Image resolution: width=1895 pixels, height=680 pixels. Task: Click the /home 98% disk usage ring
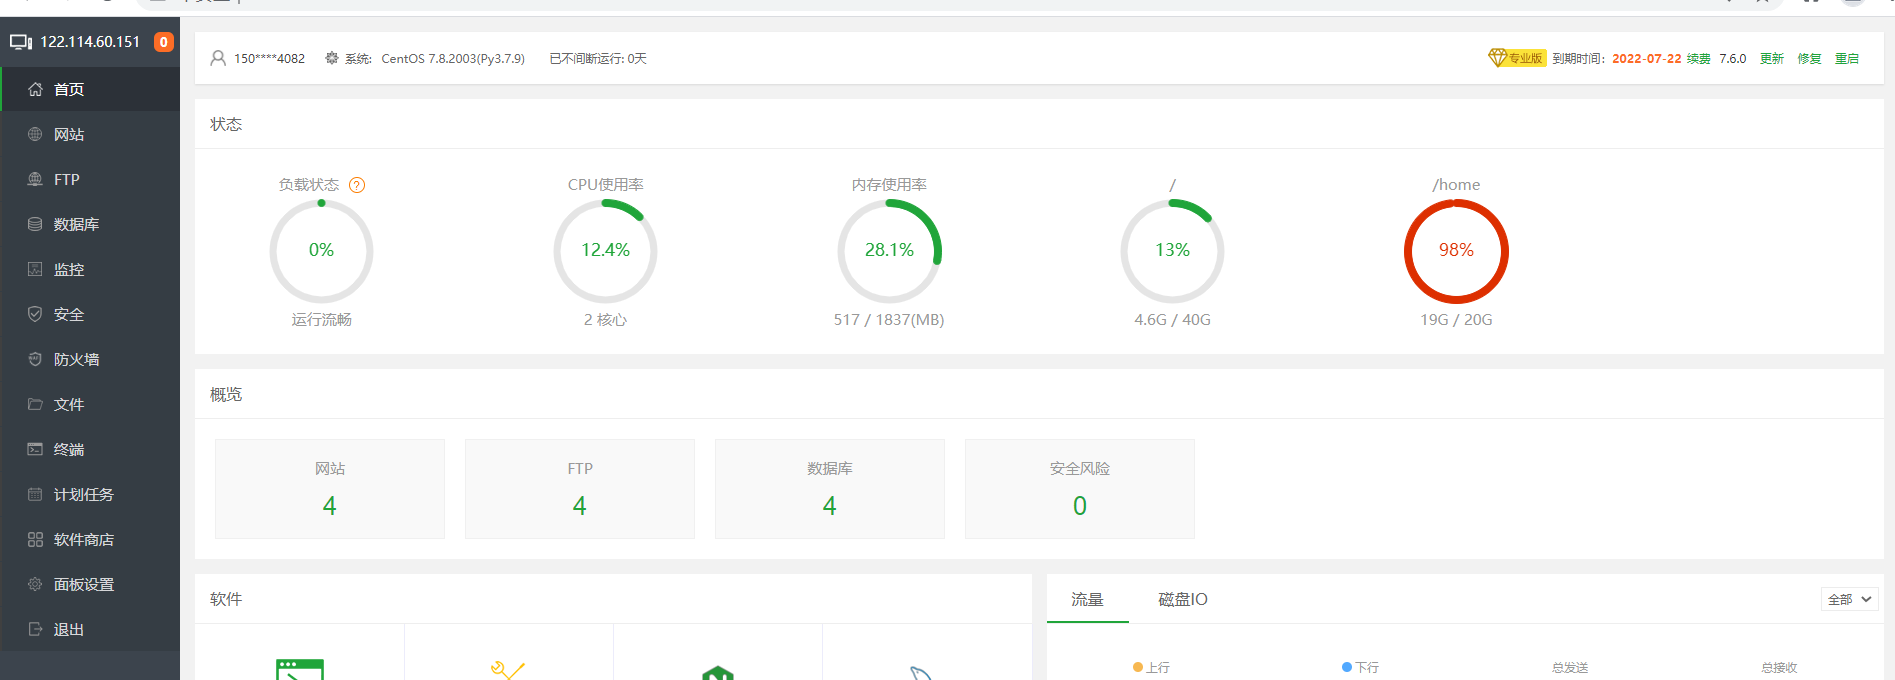point(1456,251)
